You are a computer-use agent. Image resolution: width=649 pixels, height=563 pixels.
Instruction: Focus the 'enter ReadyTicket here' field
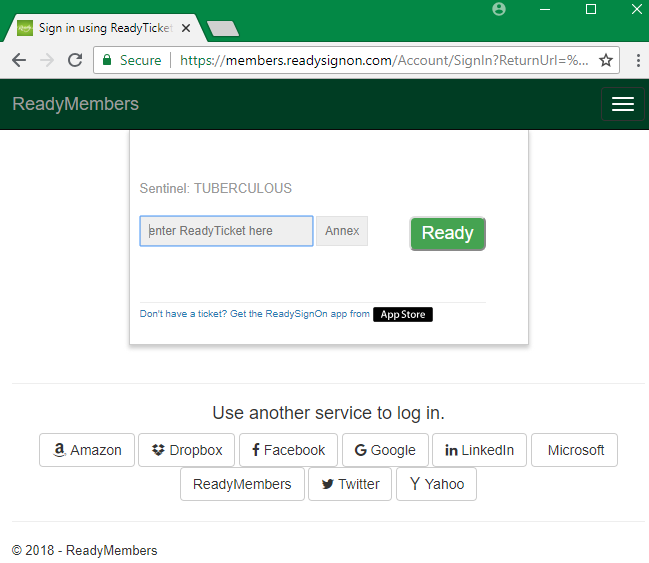[x=226, y=231]
